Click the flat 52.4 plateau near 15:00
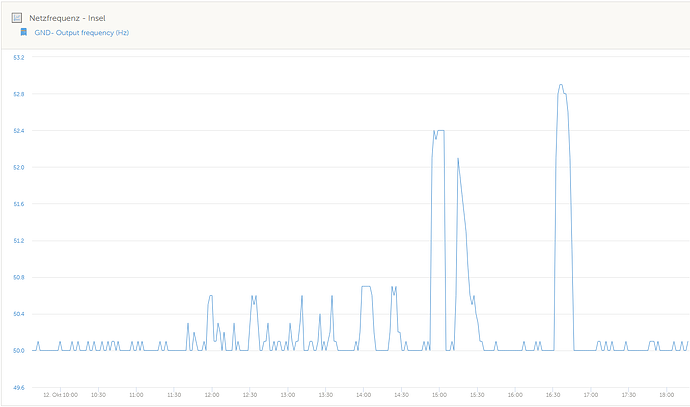The image size is (690, 407). click(x=440, y=131)
